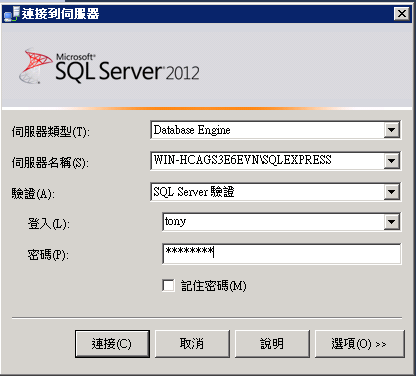The width and height of the screenshot is (416, 376).
Task: Click the 記住密碼(M) label text
Action: pos(214,286)
